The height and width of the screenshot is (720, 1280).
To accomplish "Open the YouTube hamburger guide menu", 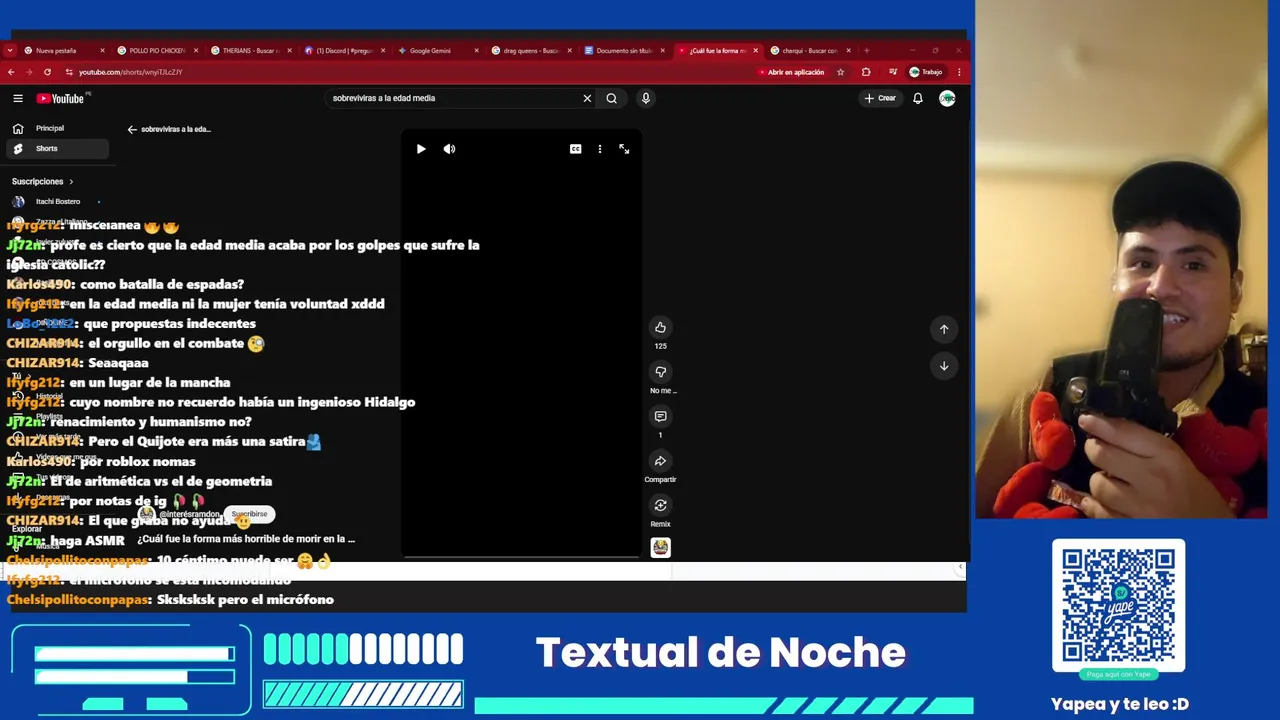I will 18,98.
